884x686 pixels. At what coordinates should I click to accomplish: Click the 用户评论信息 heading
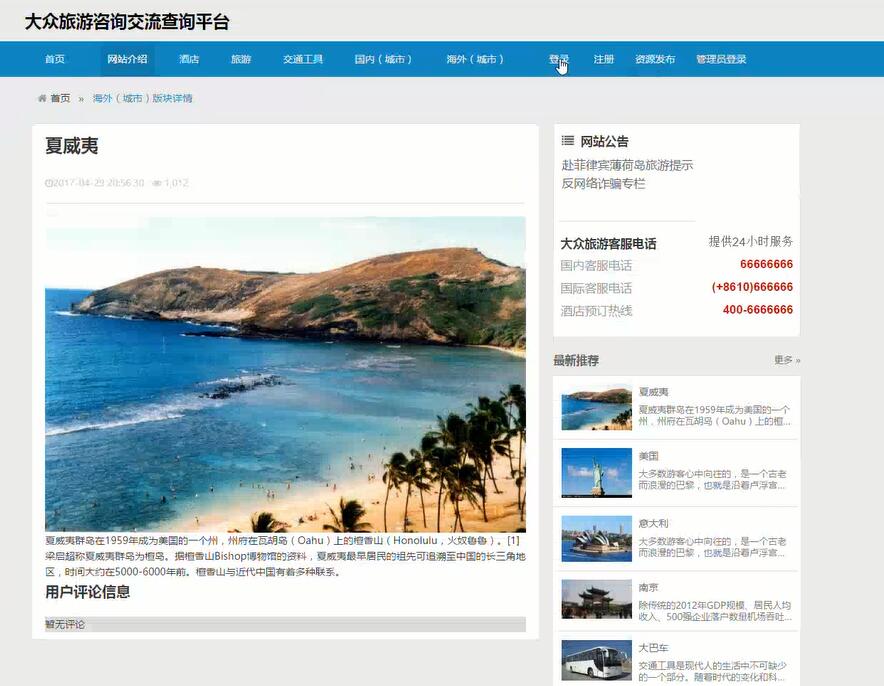[x=88, y=592]
